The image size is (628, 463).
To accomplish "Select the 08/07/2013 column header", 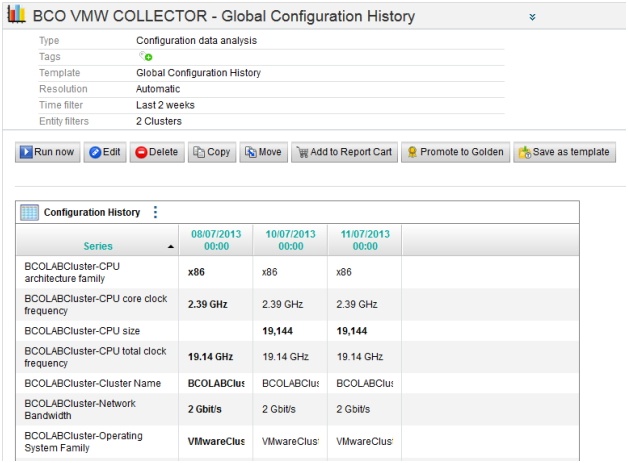I will (216, 239).
